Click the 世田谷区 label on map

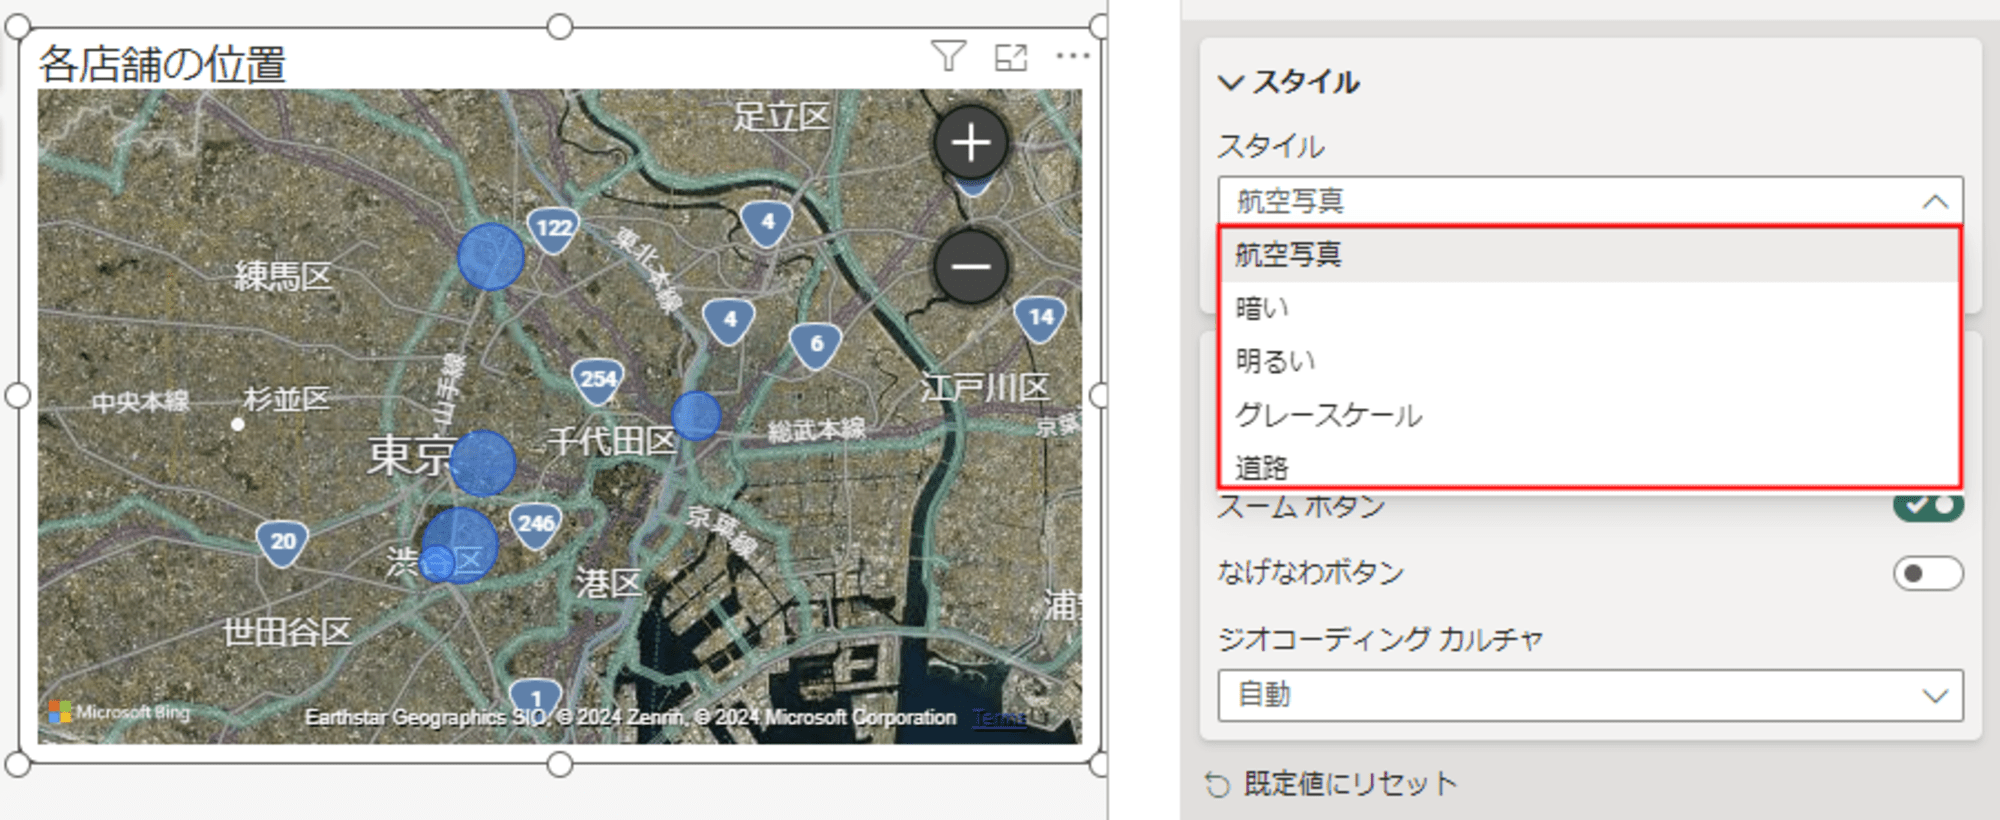(x=287, y=632)
